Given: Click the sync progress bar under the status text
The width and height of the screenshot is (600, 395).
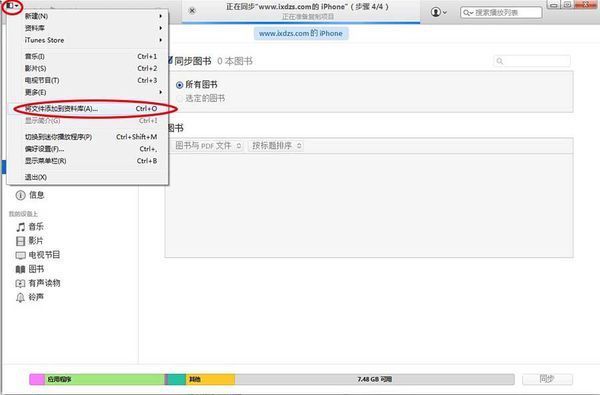Looking at the screenshot, I should pyautogui.click(x=301, y=23).
